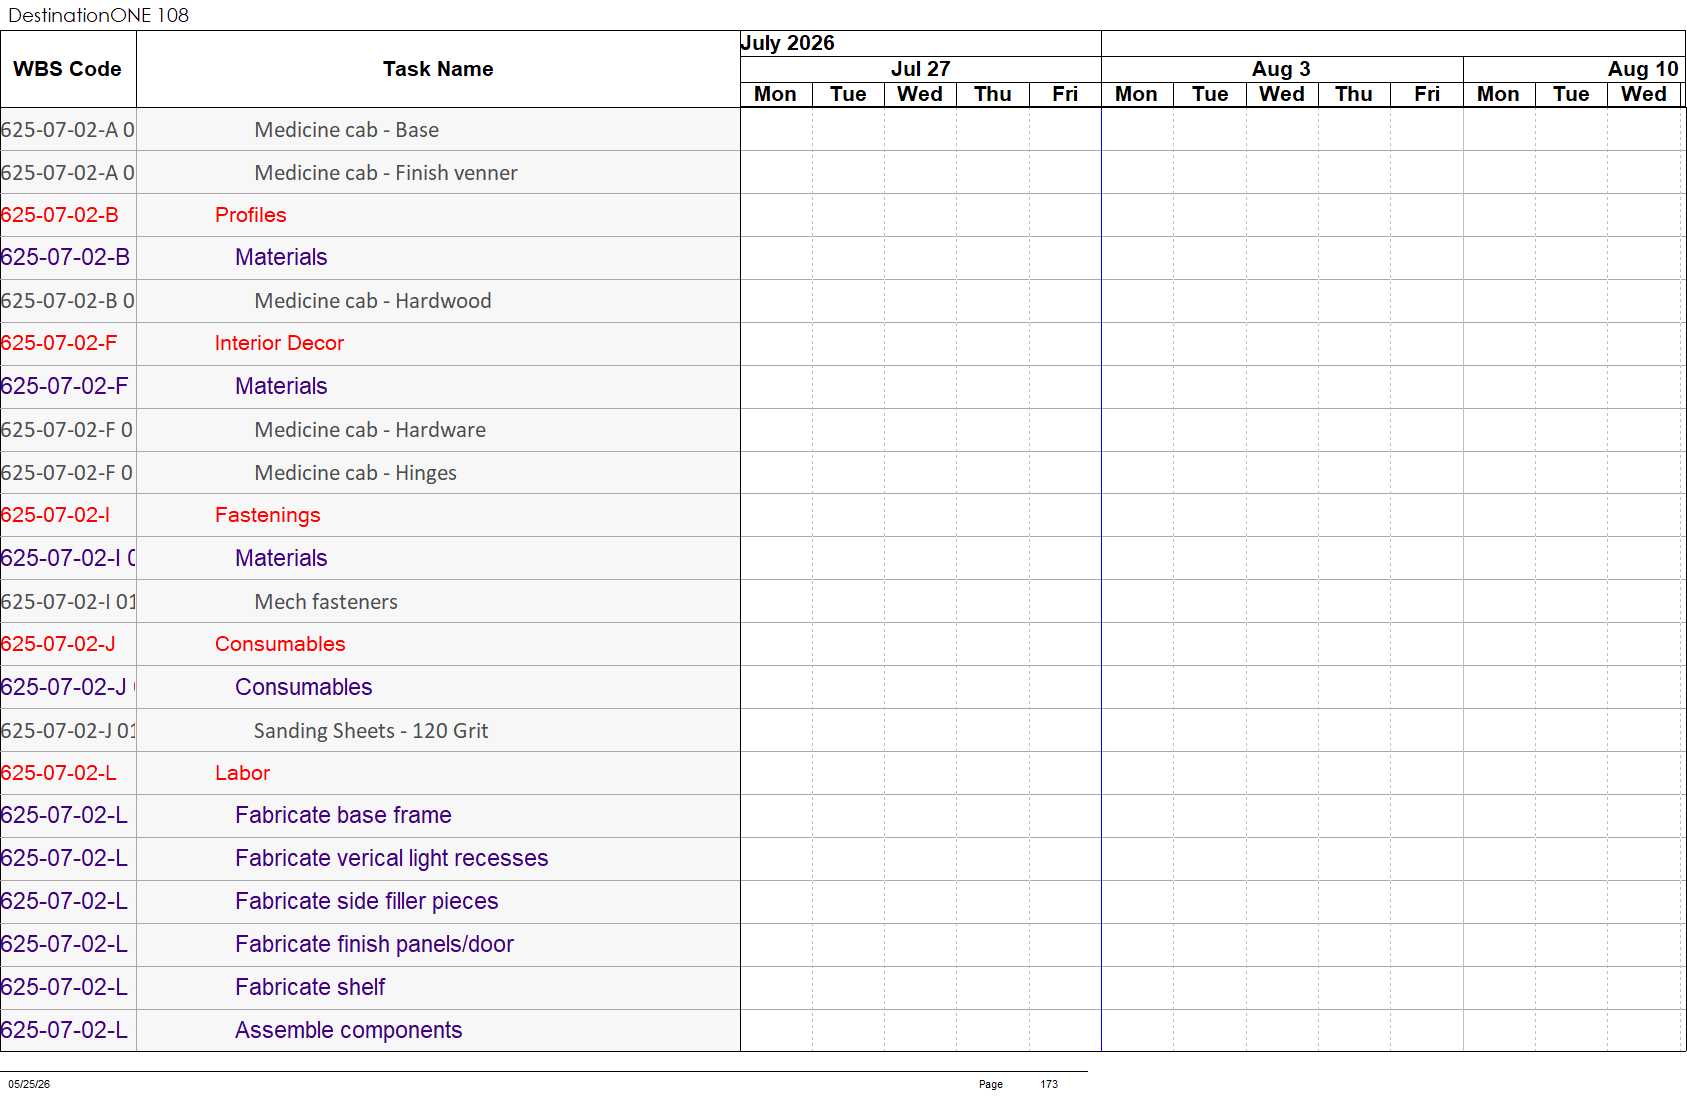Viewport: 1687px width, 1097px height.
Task: Select the WBS Code column header
Action: coord(68,69)
